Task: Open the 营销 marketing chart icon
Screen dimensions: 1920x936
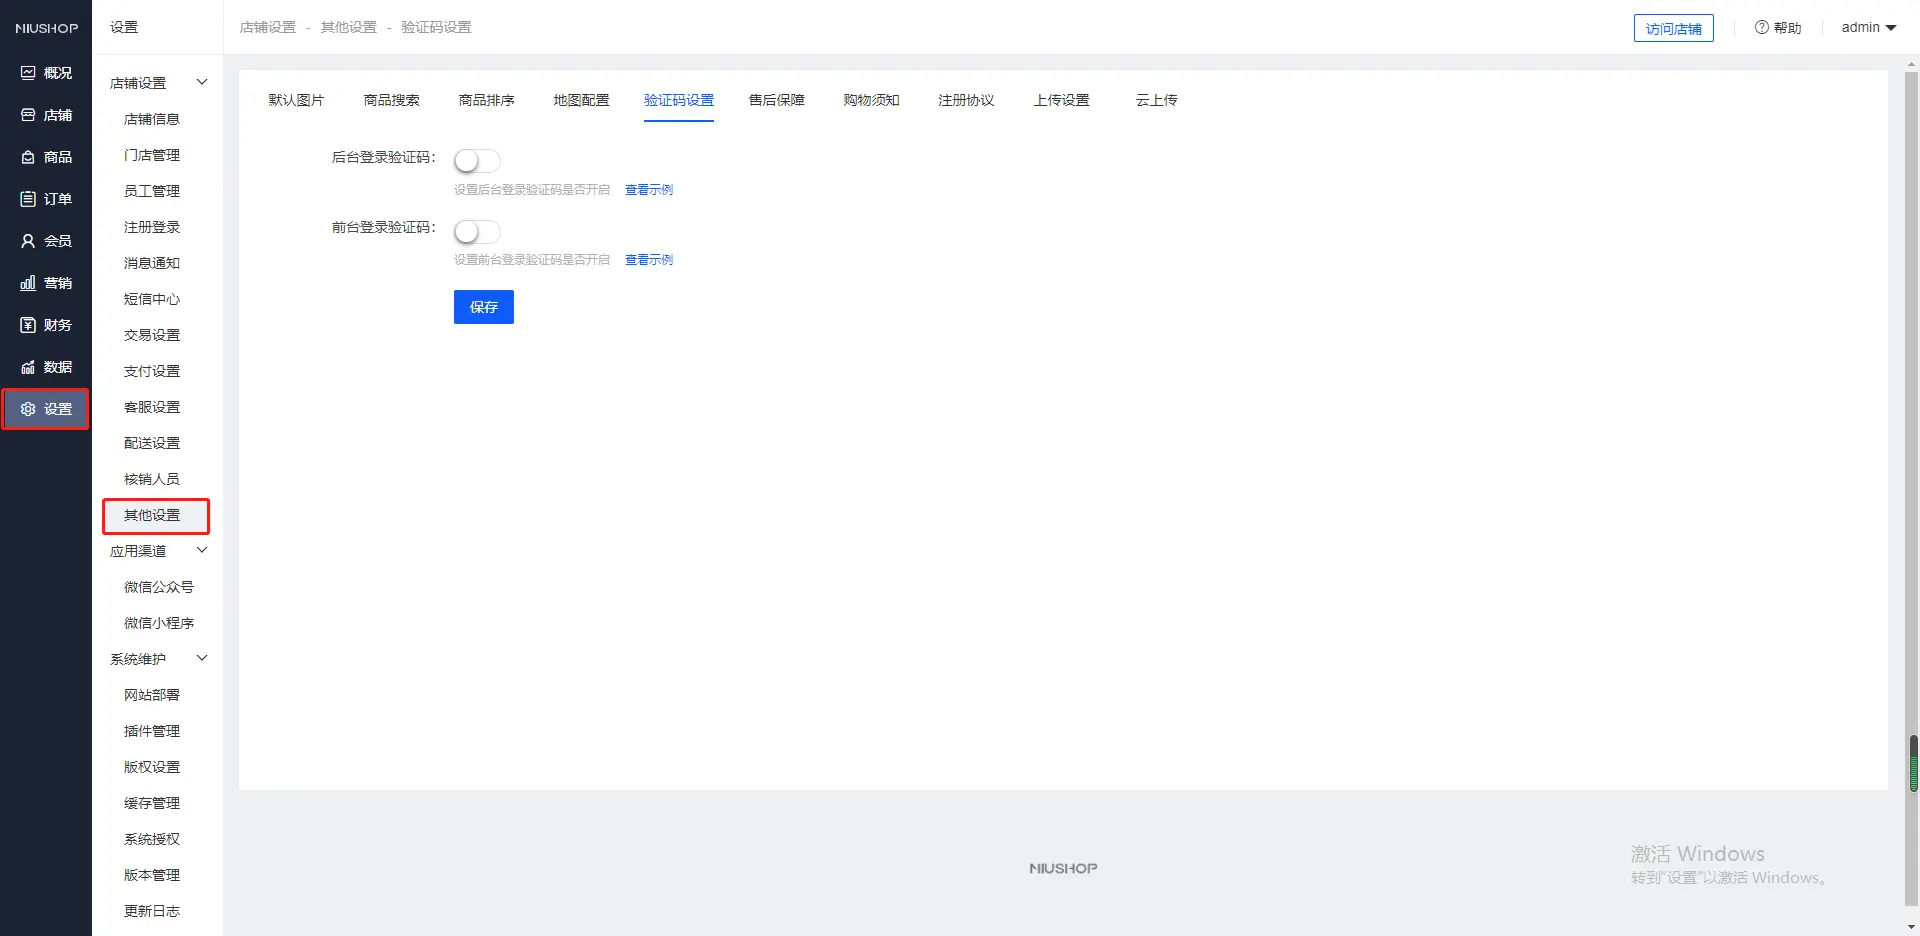Action: 28,283
